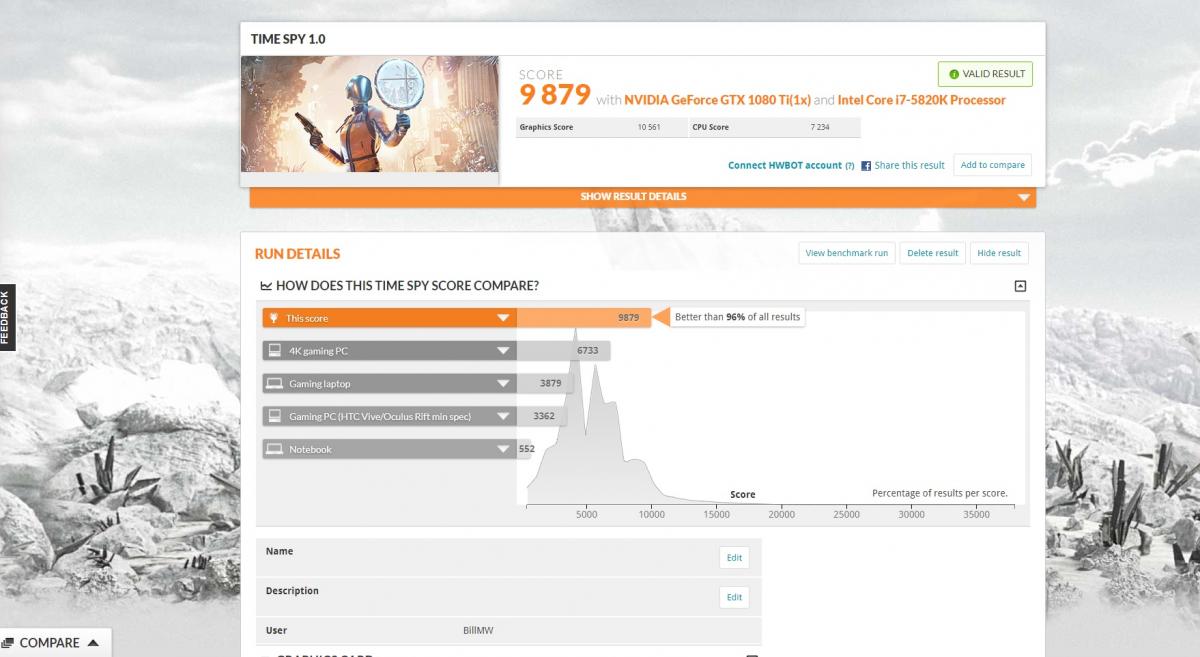Click Delete result button
The height and width of the screenshot is (657, 1200).
coord(932,253)
